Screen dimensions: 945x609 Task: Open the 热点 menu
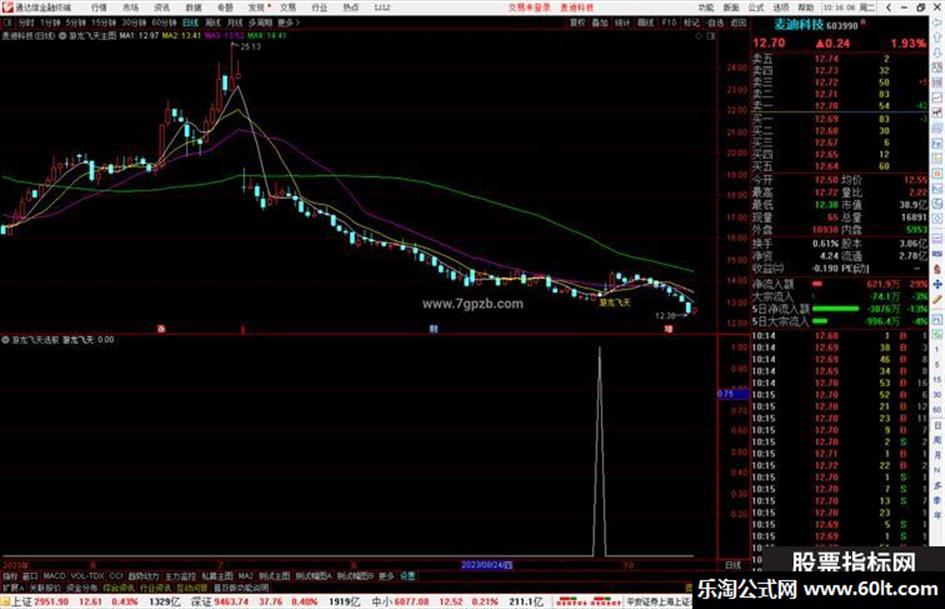(351, 7)
